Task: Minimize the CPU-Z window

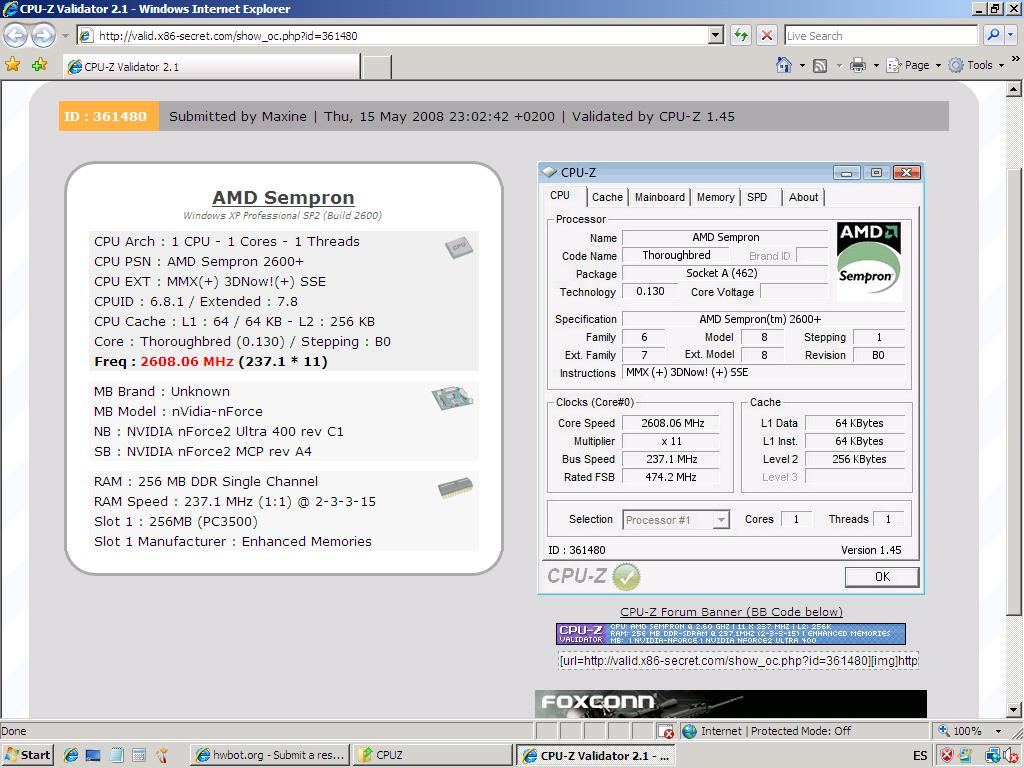Action: tap(846, 172)
